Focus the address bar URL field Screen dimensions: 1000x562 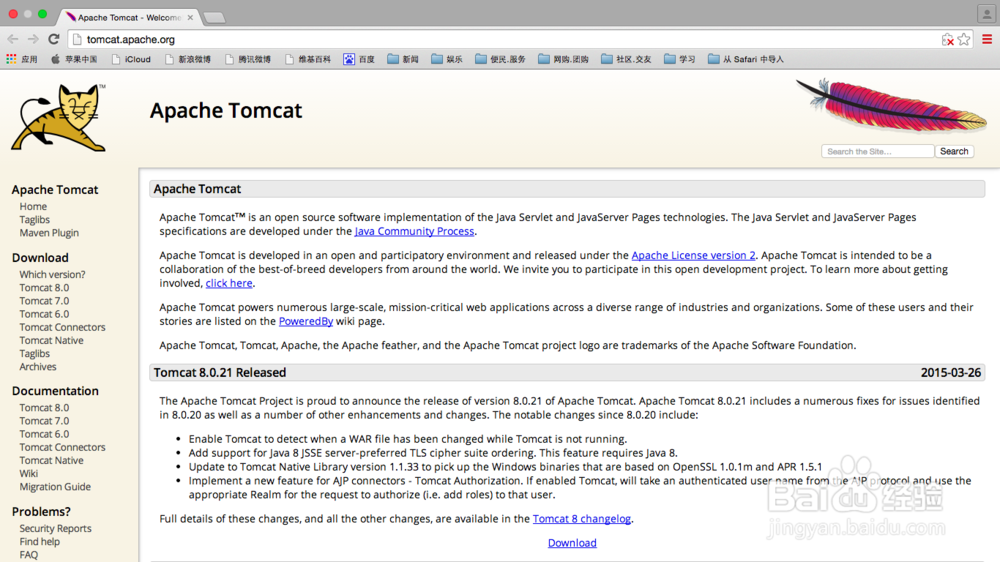coord(504,40)
